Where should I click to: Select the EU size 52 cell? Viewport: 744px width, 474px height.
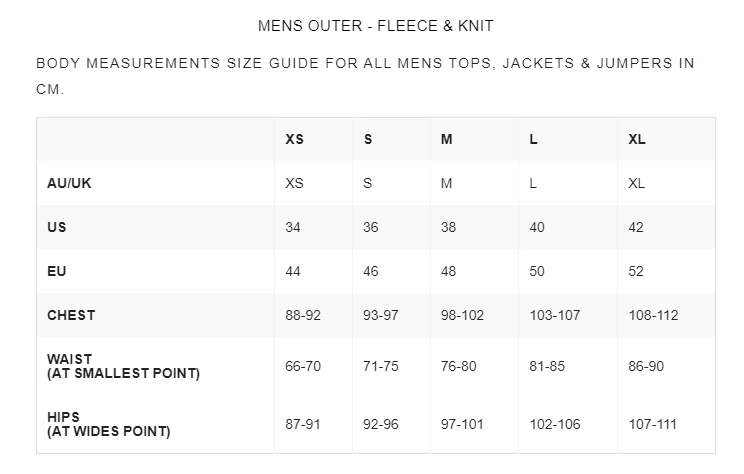click(x=636, y=272)
